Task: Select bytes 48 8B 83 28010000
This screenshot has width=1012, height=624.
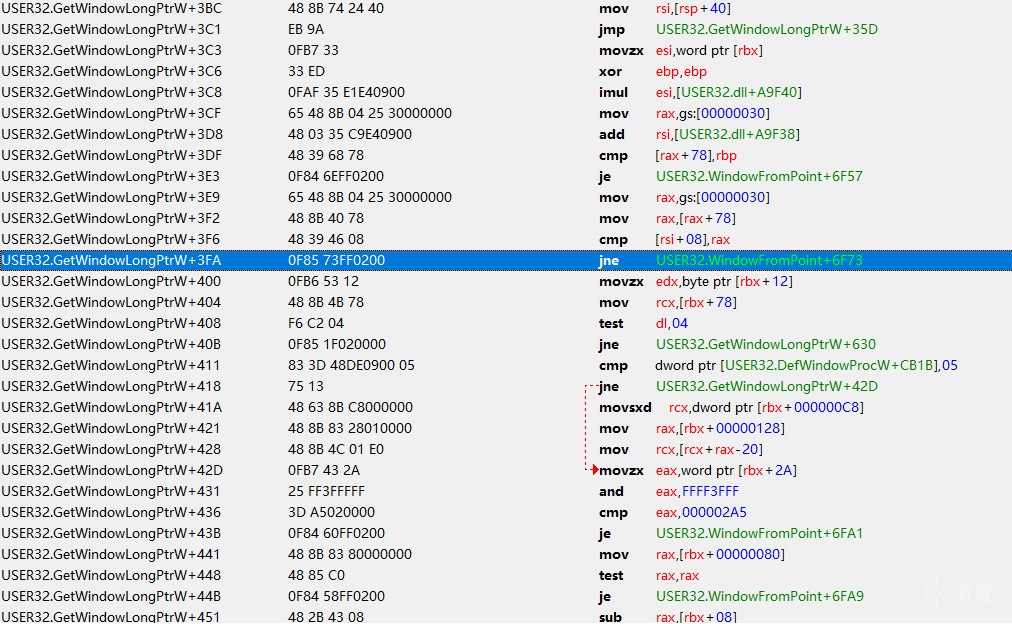Action: click(x=350, y=428)
